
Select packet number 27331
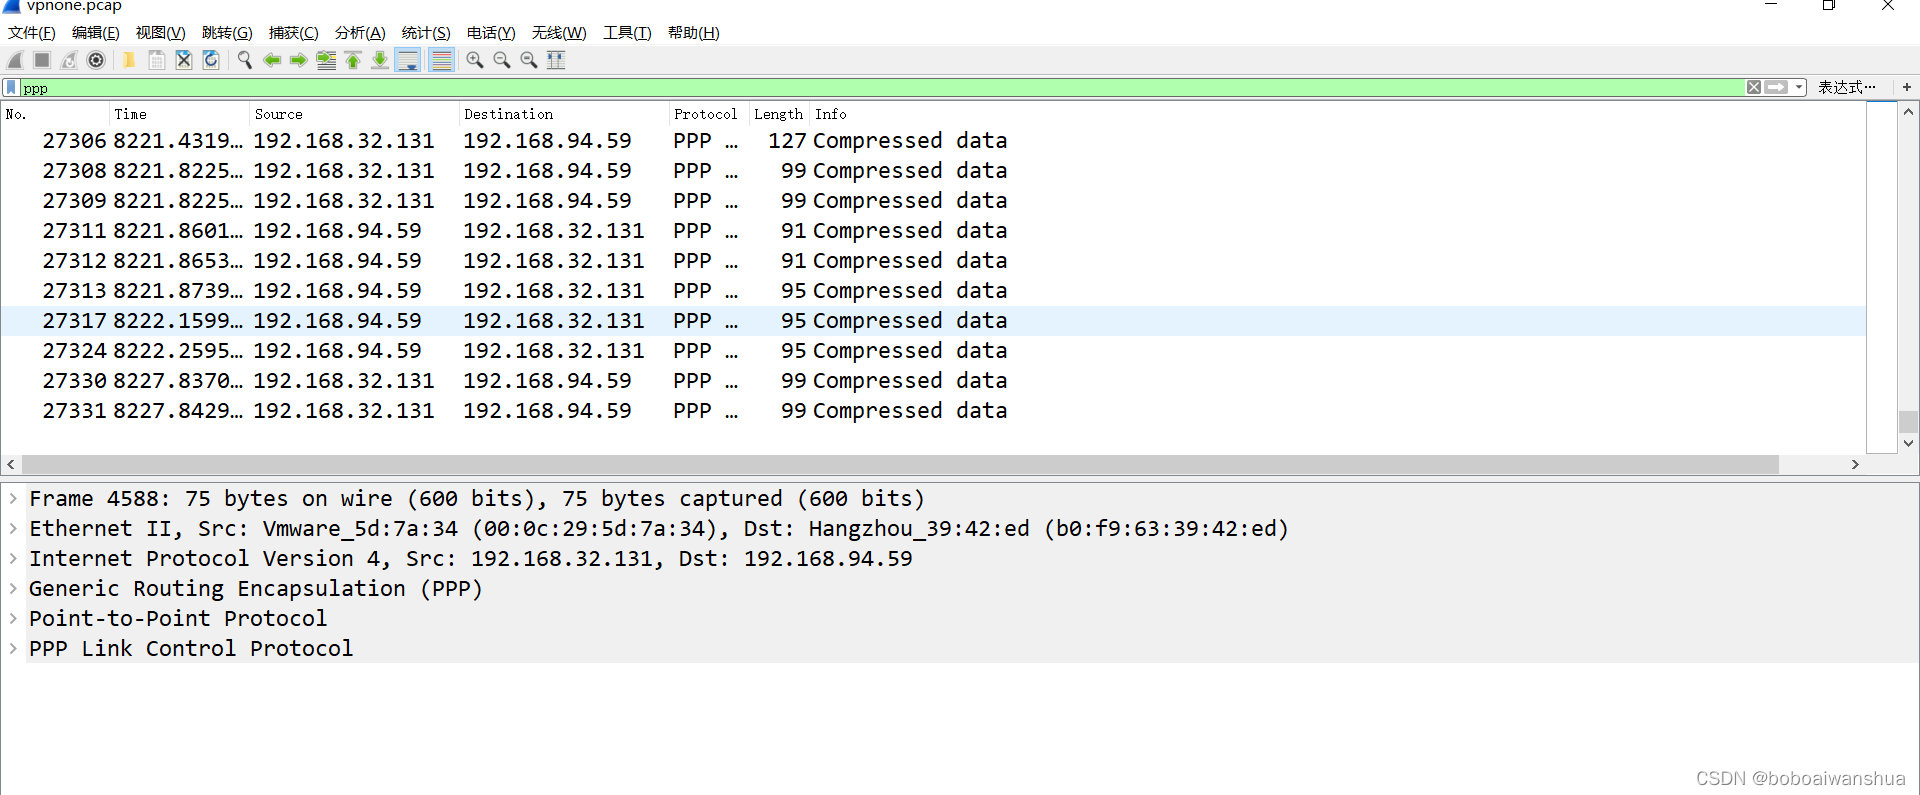933,411
